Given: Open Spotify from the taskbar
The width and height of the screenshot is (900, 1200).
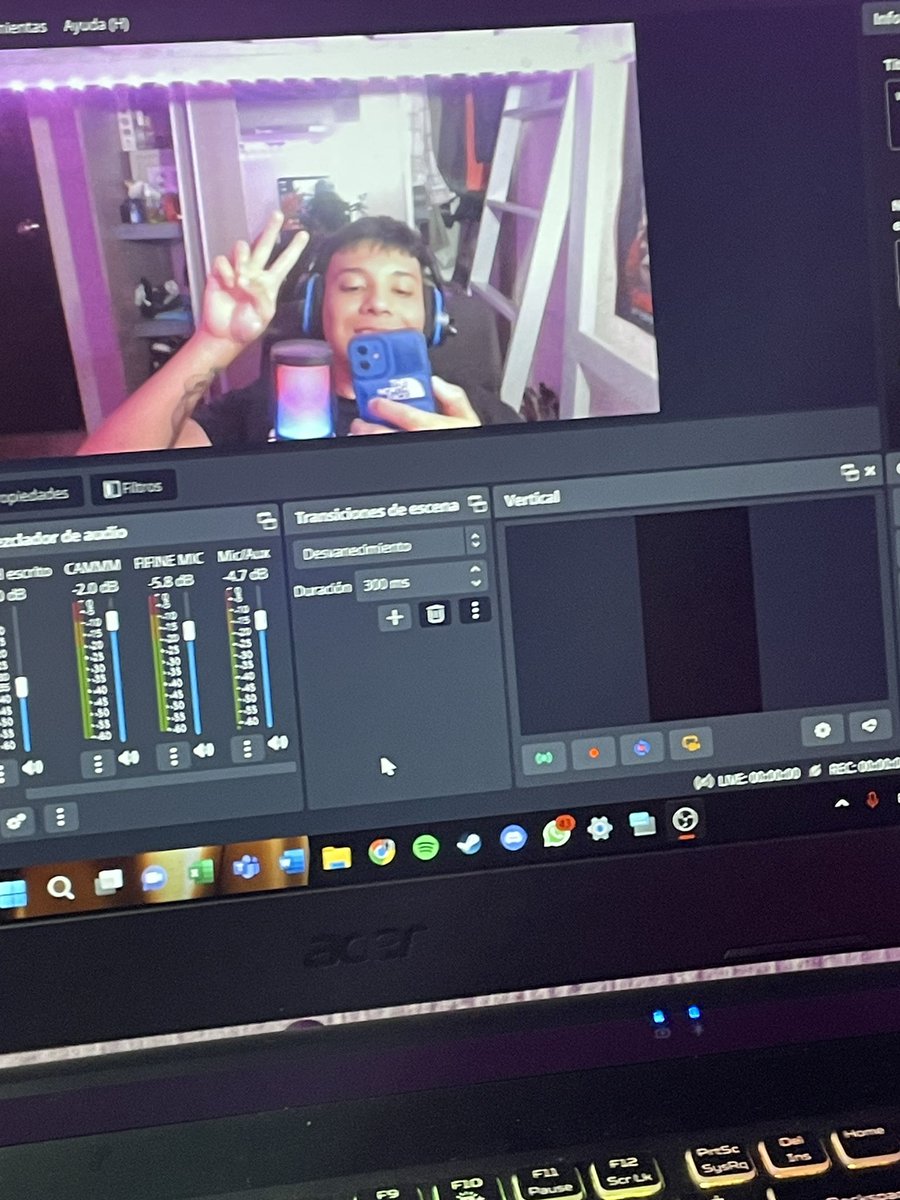Looking at the screenshot, I should click(x=425, y=847).
